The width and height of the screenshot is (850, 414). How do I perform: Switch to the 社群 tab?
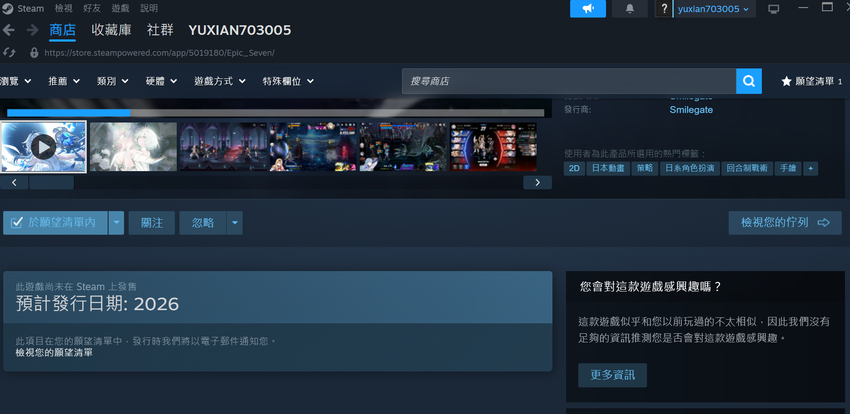click(160, 30)
